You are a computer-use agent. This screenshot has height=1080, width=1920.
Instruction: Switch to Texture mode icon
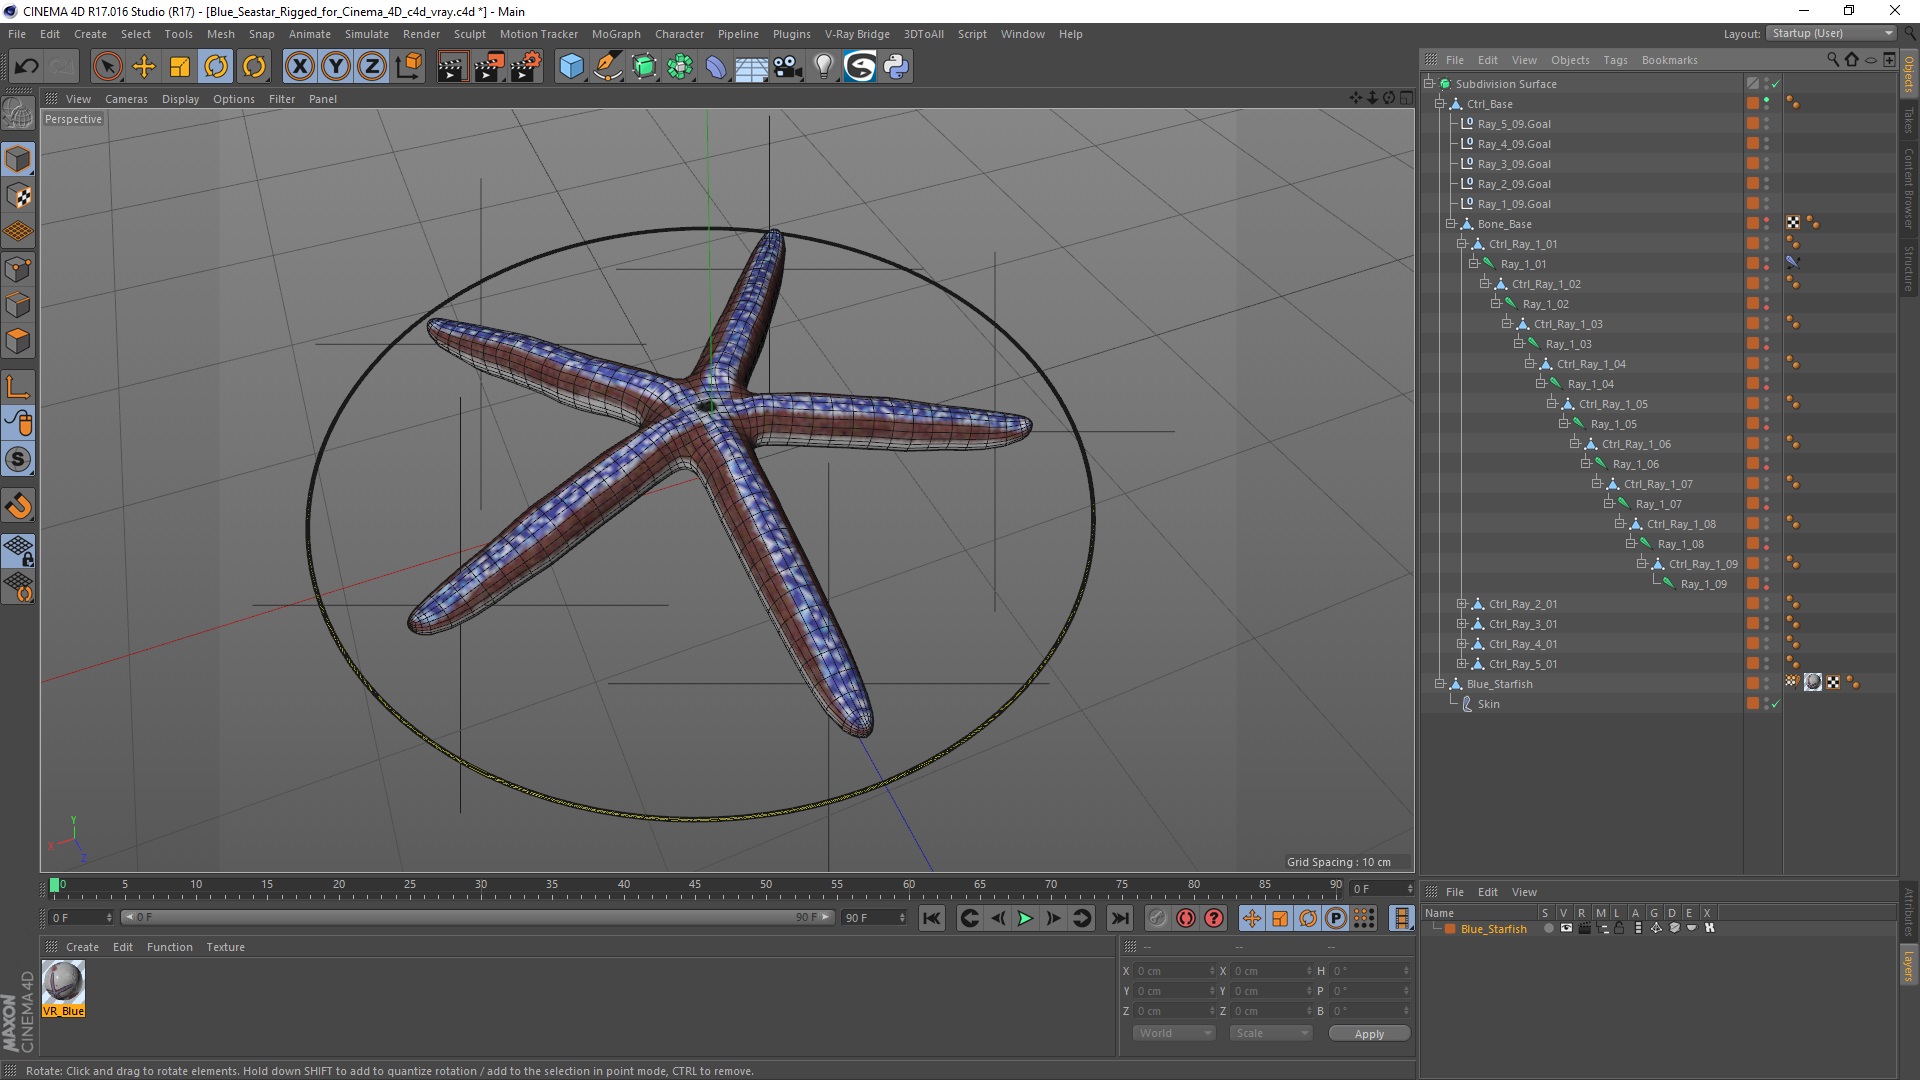tap(18, 196)
